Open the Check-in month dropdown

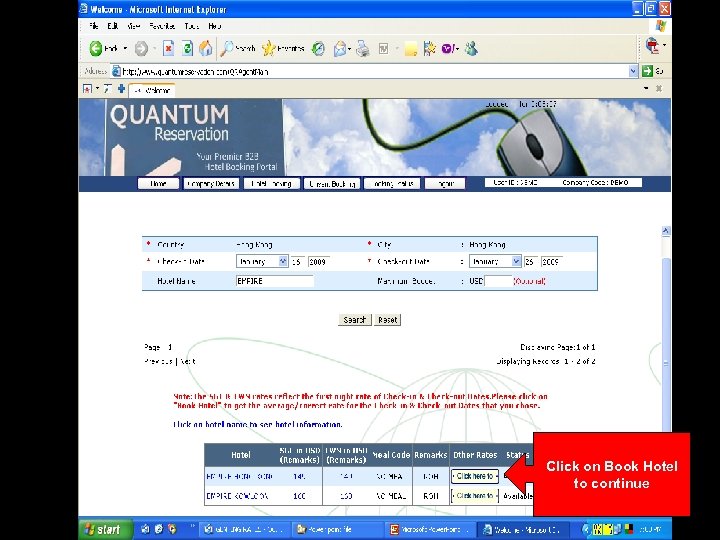[283, 261]
